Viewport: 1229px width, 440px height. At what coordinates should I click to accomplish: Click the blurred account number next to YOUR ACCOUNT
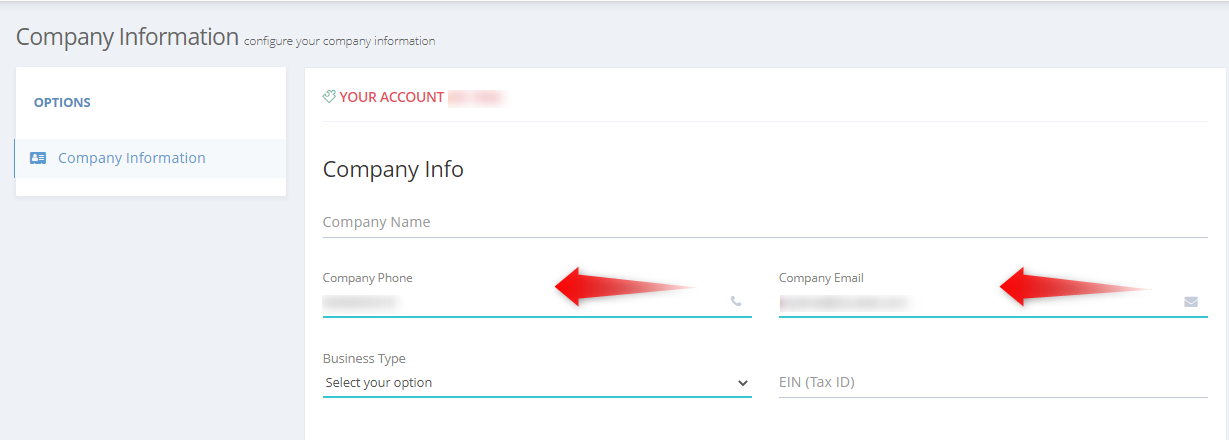475,97
